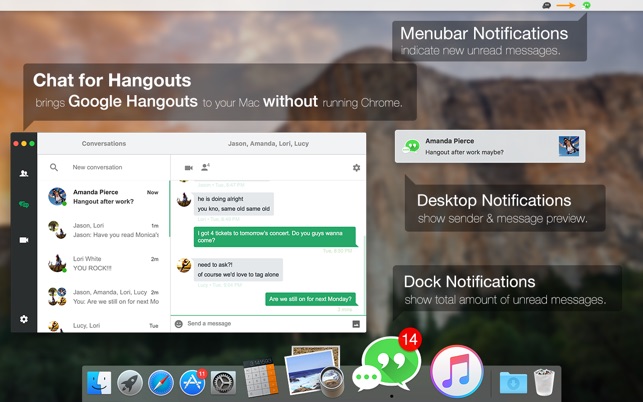Open the Jason, Lori conversation

point(103,230)
